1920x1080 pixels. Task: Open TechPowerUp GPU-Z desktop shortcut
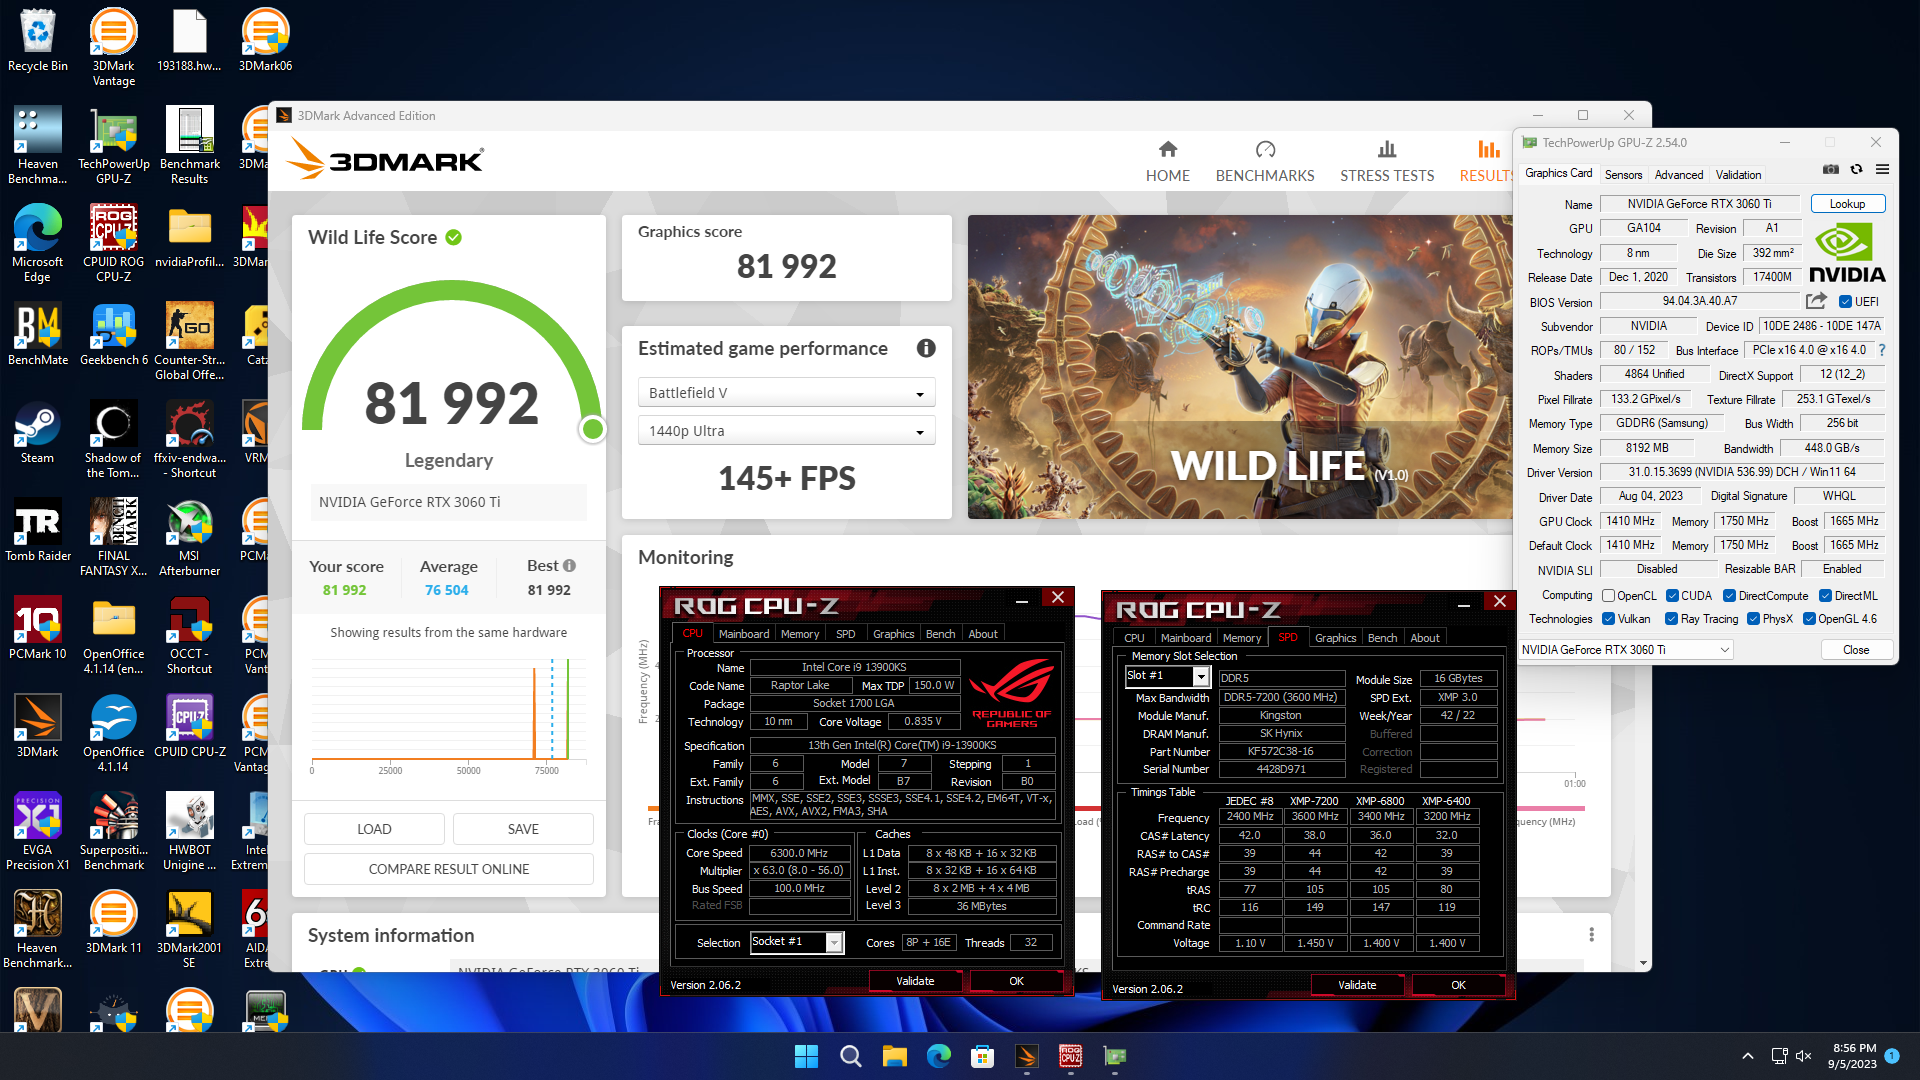[x=114, y=146]
